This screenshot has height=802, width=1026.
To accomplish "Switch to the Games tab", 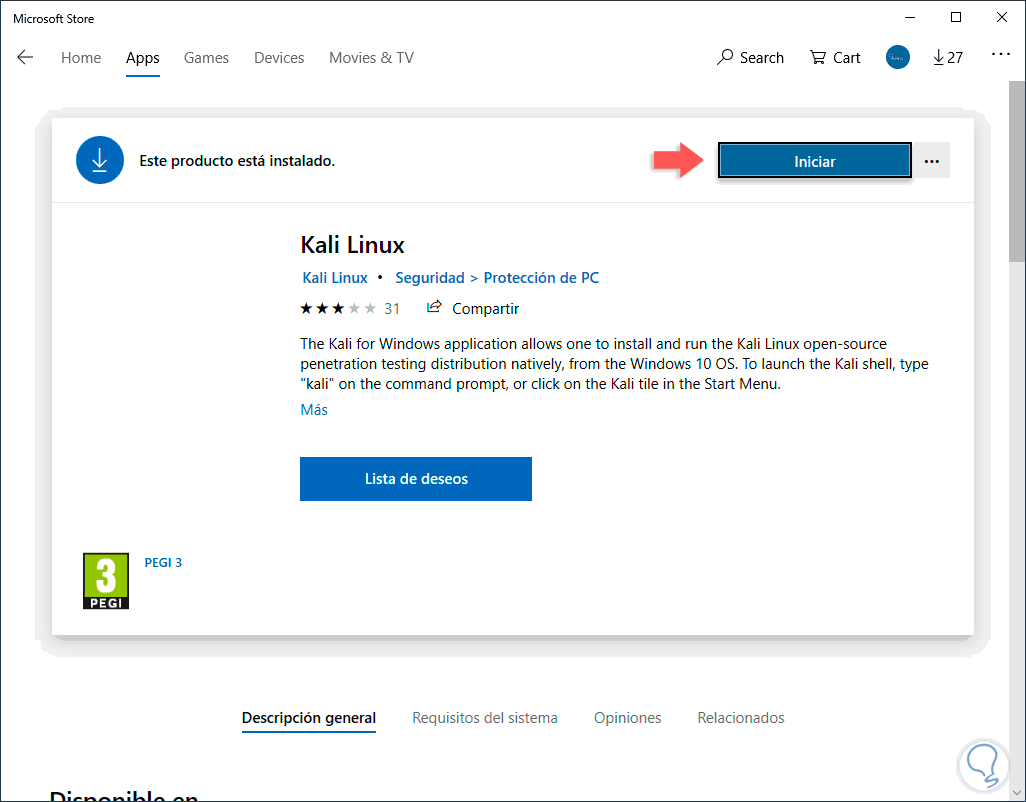I will (x=206, y=58).
